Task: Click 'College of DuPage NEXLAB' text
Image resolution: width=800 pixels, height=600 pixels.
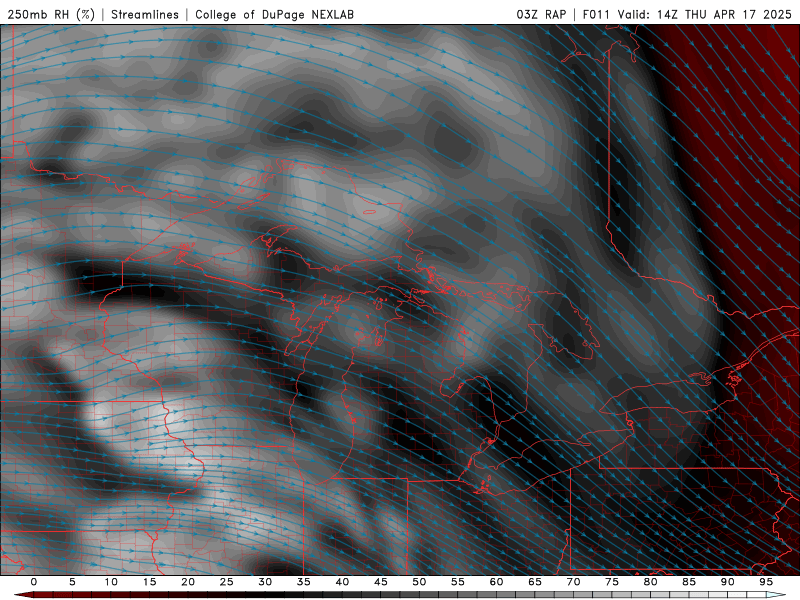Action: point(274,14)
